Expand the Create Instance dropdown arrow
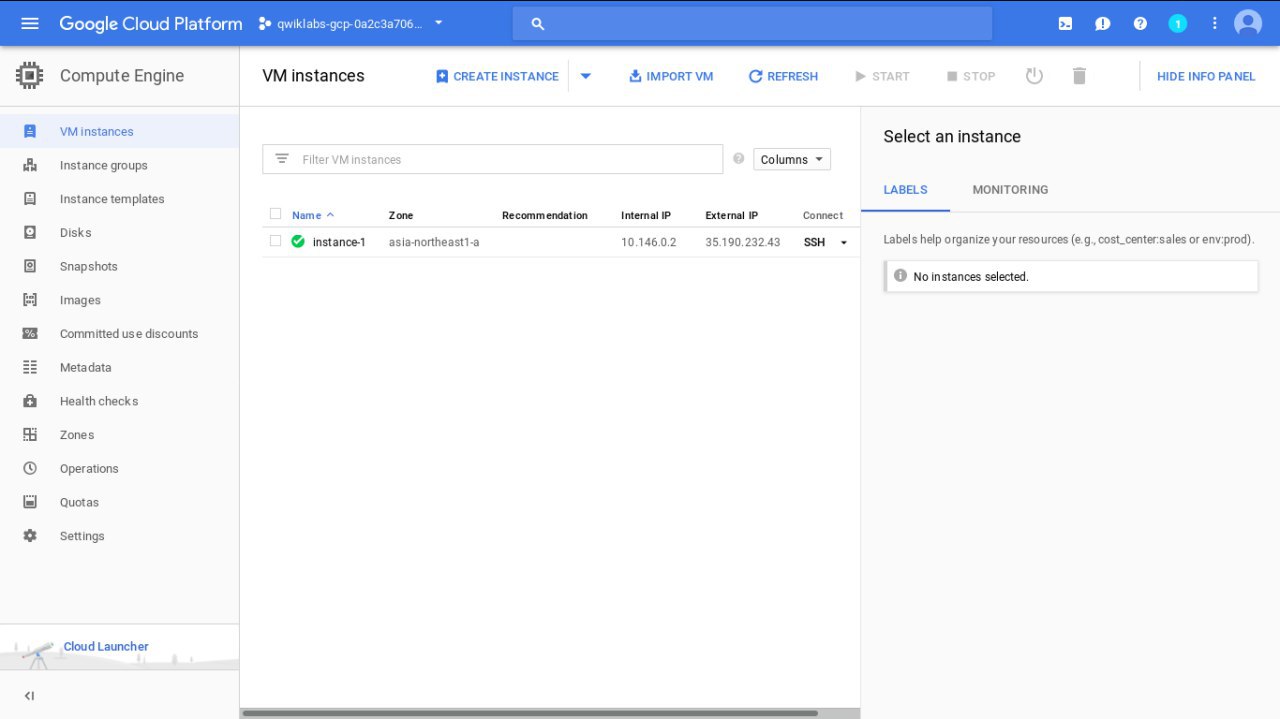 586,76
